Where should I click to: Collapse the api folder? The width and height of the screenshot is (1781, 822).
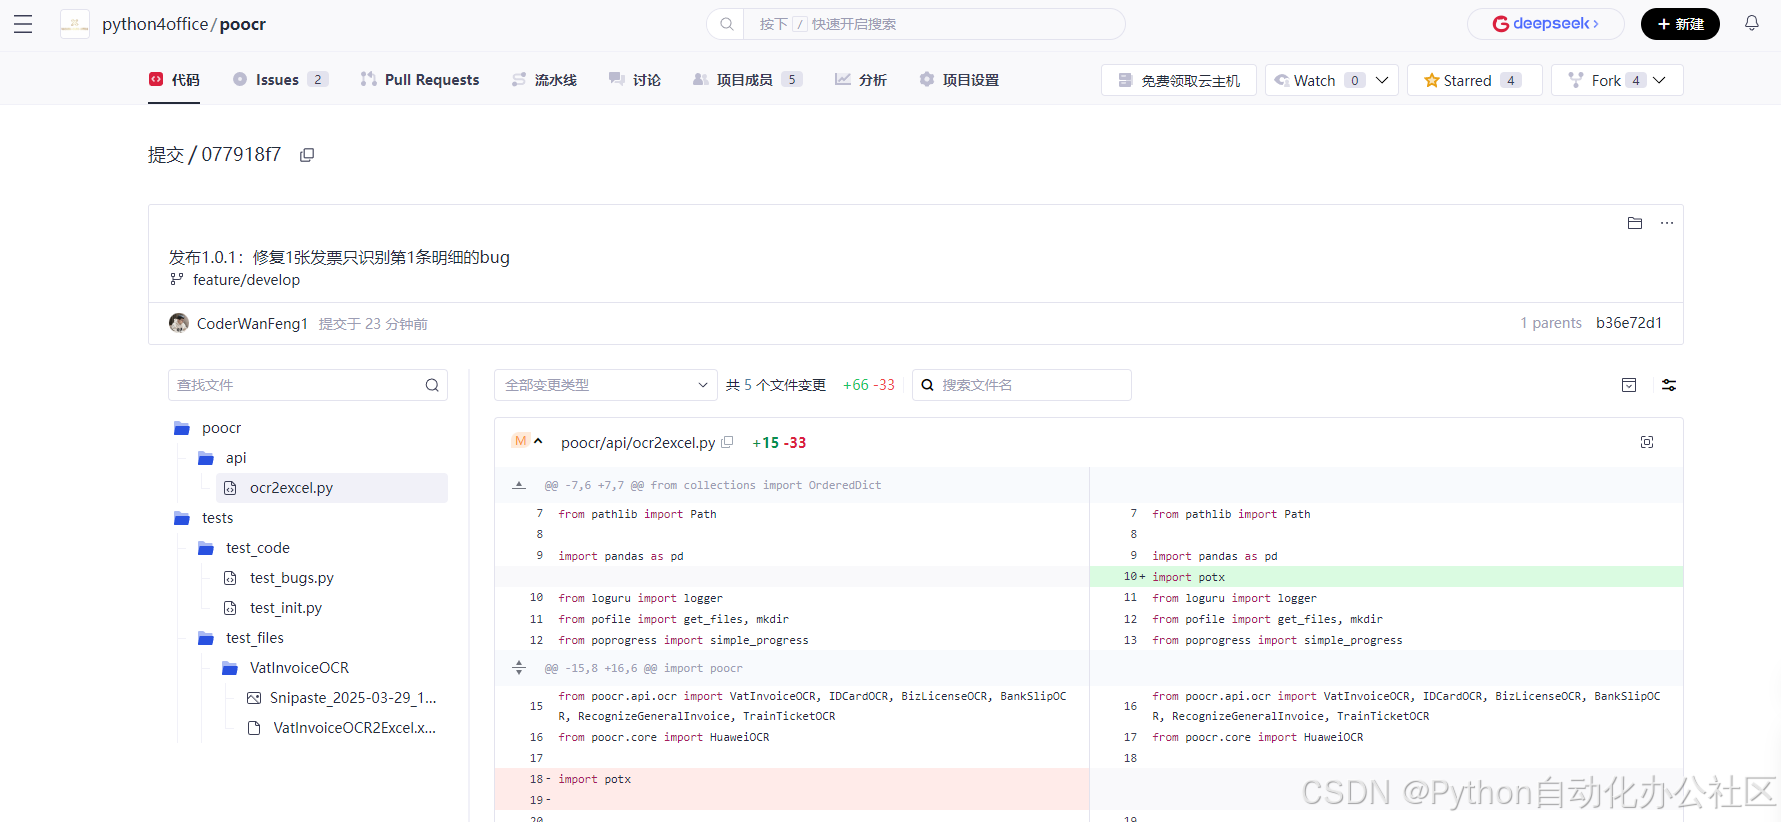click(x=206, y=458)
